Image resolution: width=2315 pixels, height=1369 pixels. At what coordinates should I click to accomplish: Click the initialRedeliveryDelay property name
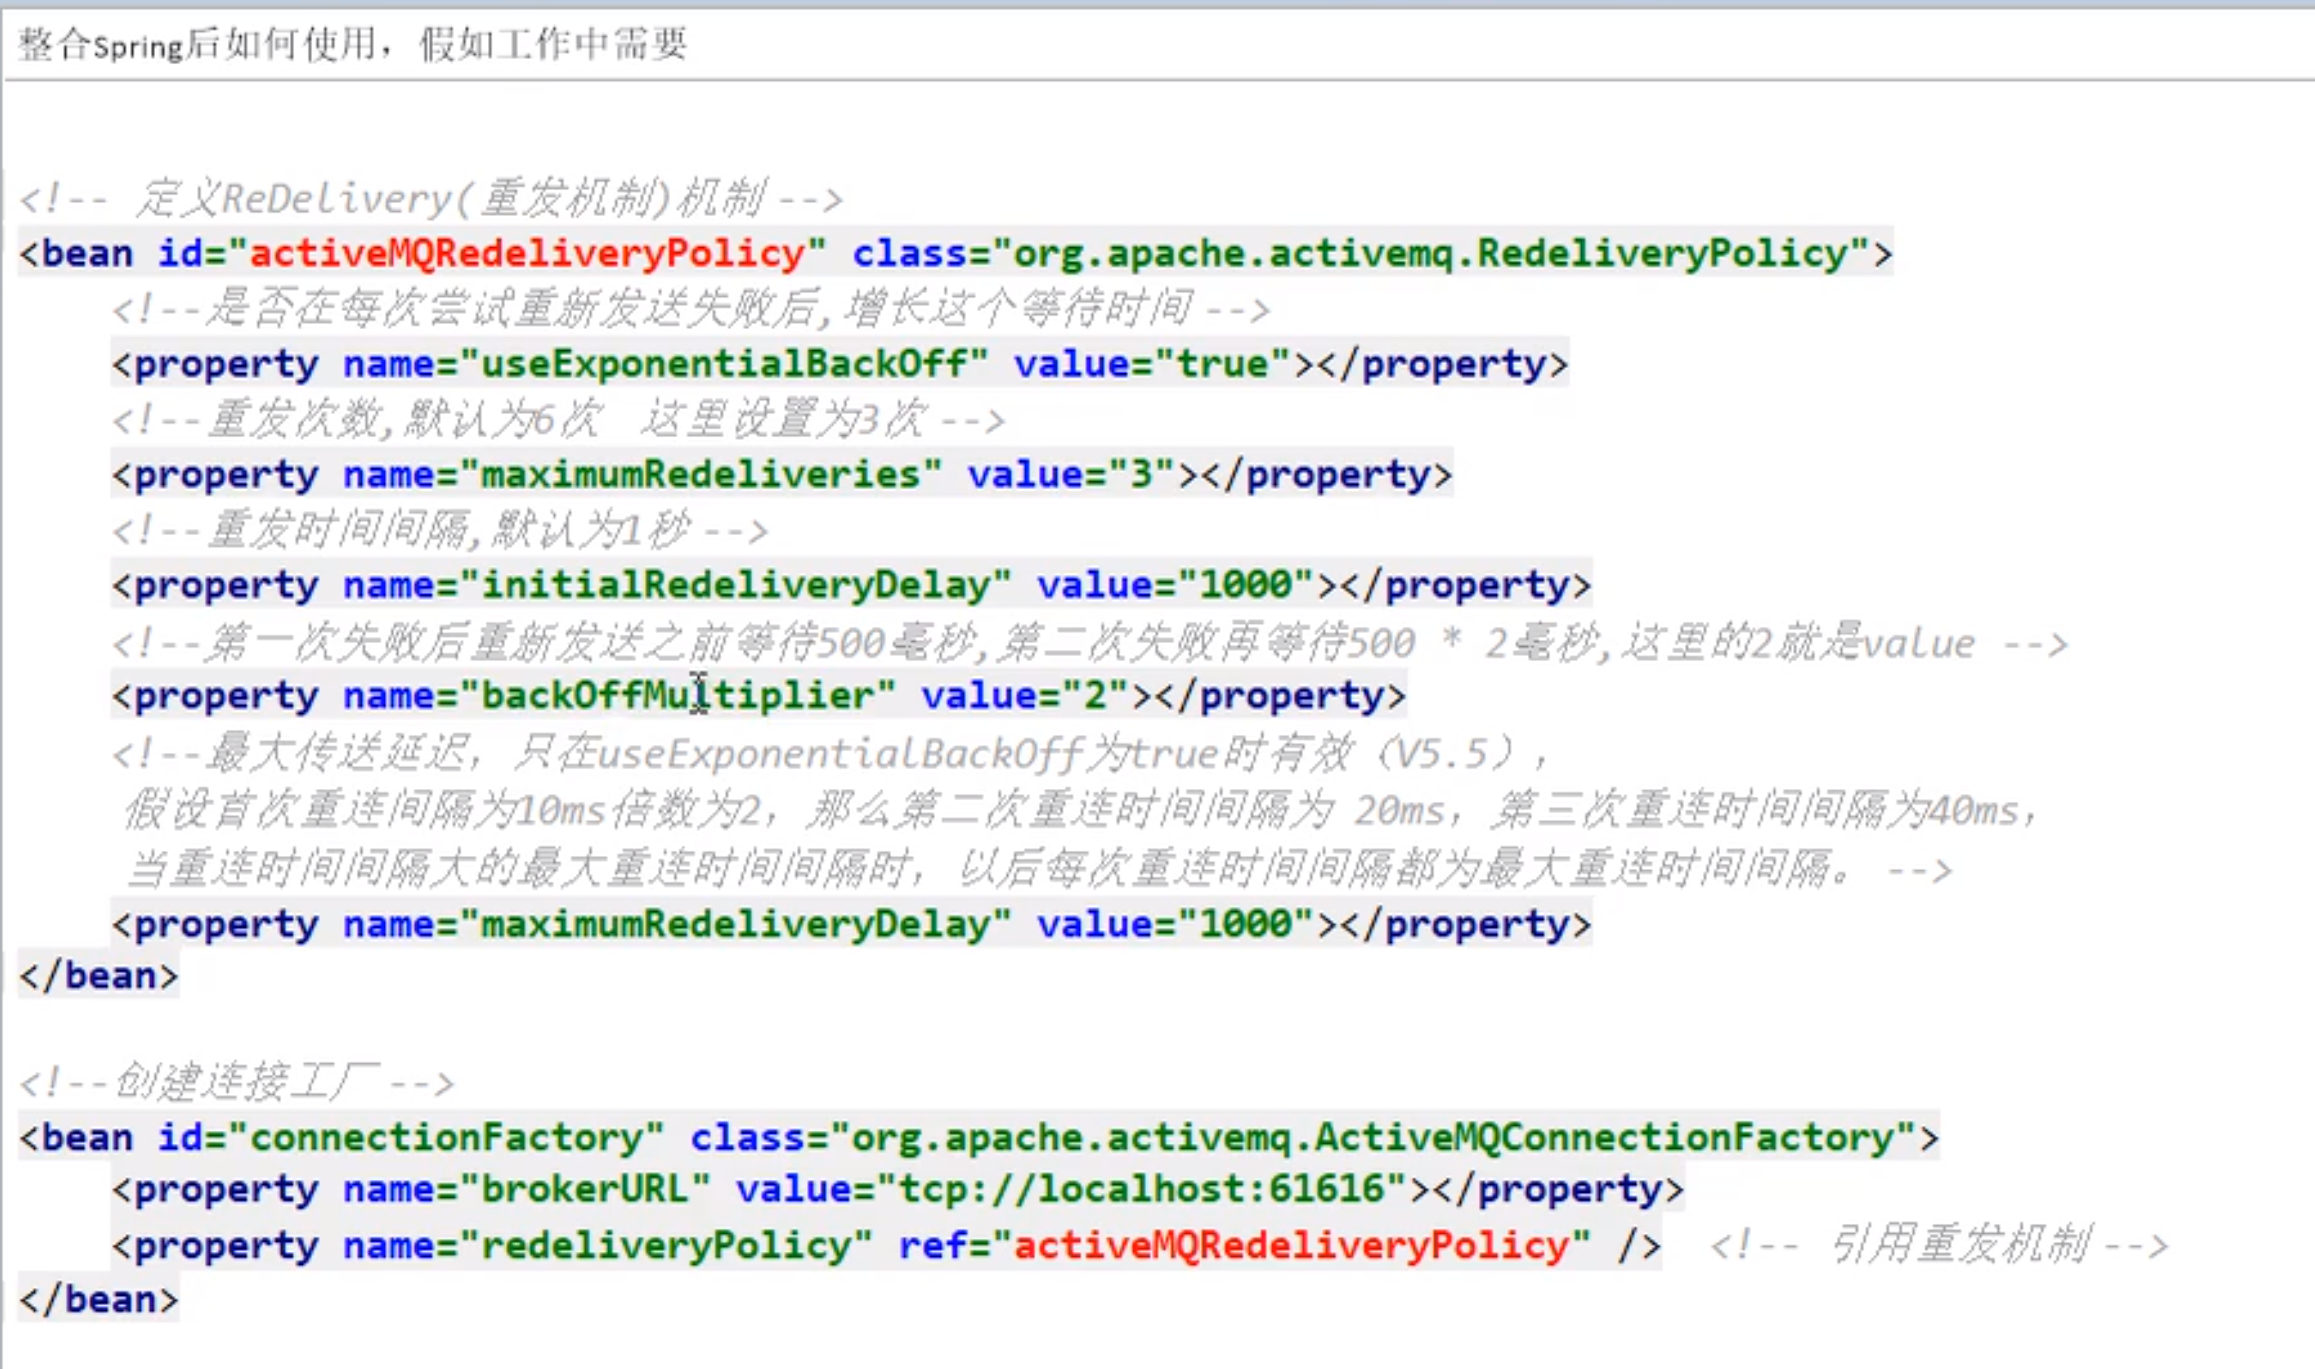tap(735, 585)
